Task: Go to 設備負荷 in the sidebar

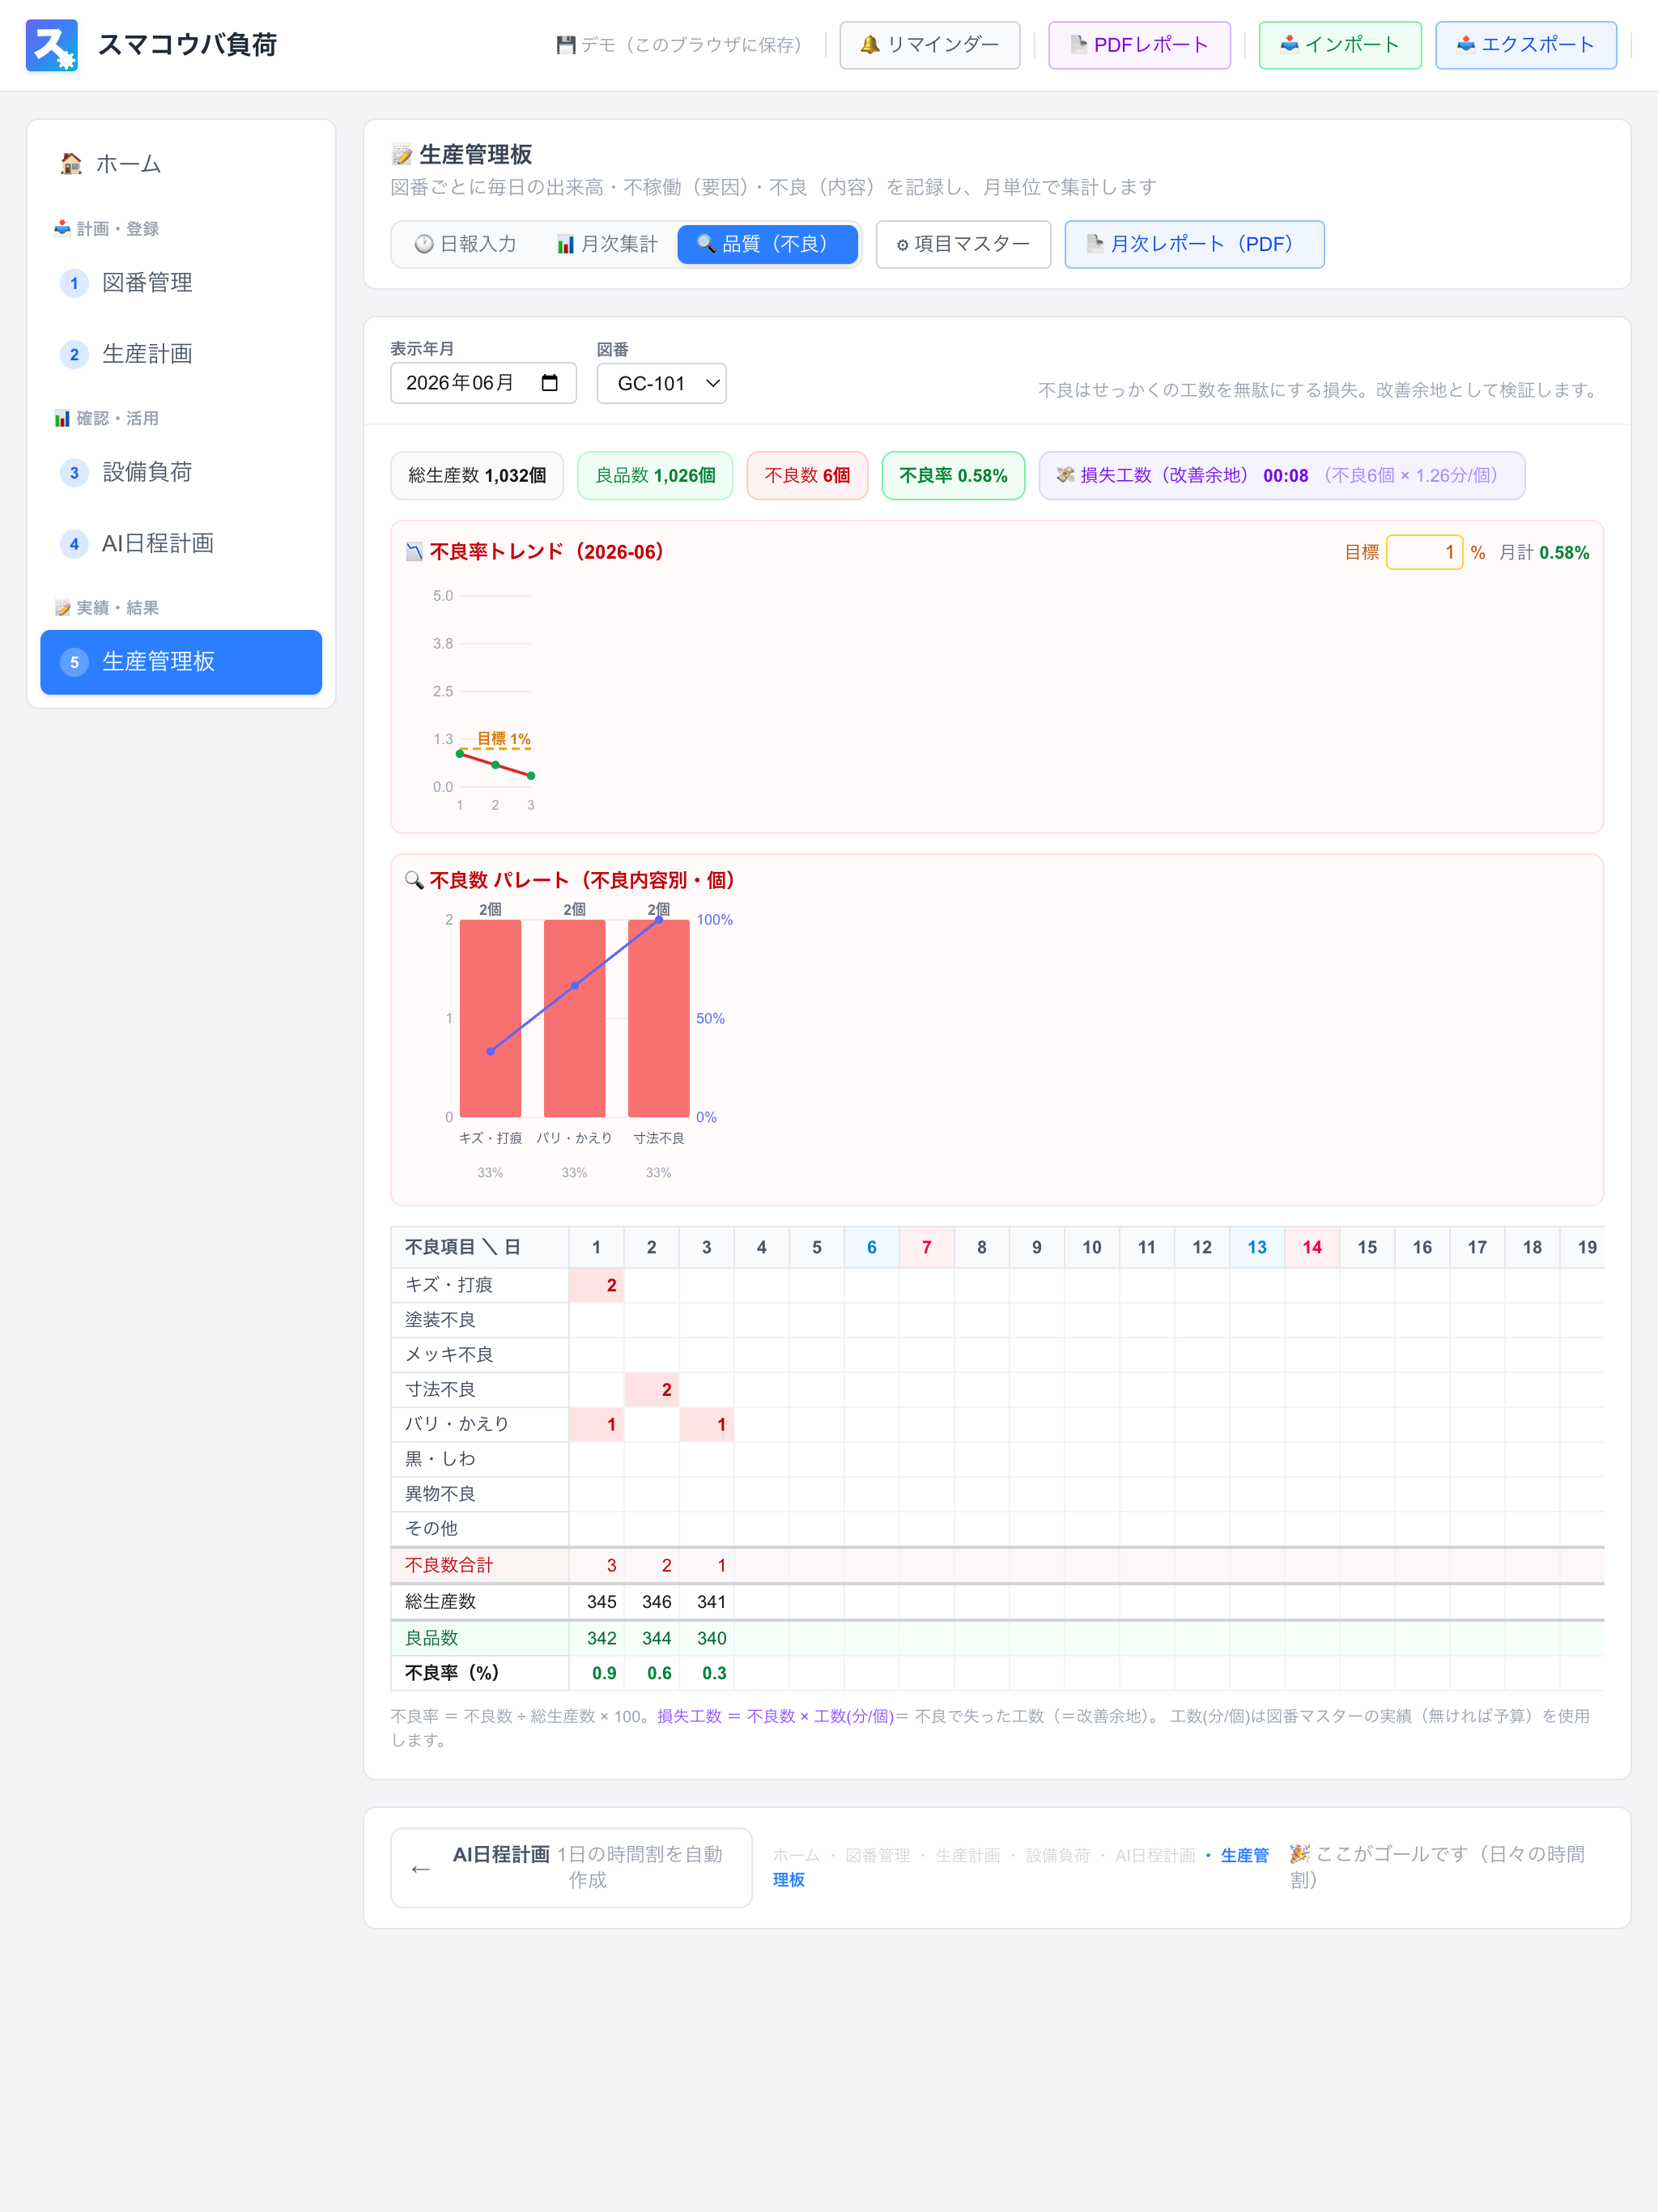Action: [x=181, y=473]
